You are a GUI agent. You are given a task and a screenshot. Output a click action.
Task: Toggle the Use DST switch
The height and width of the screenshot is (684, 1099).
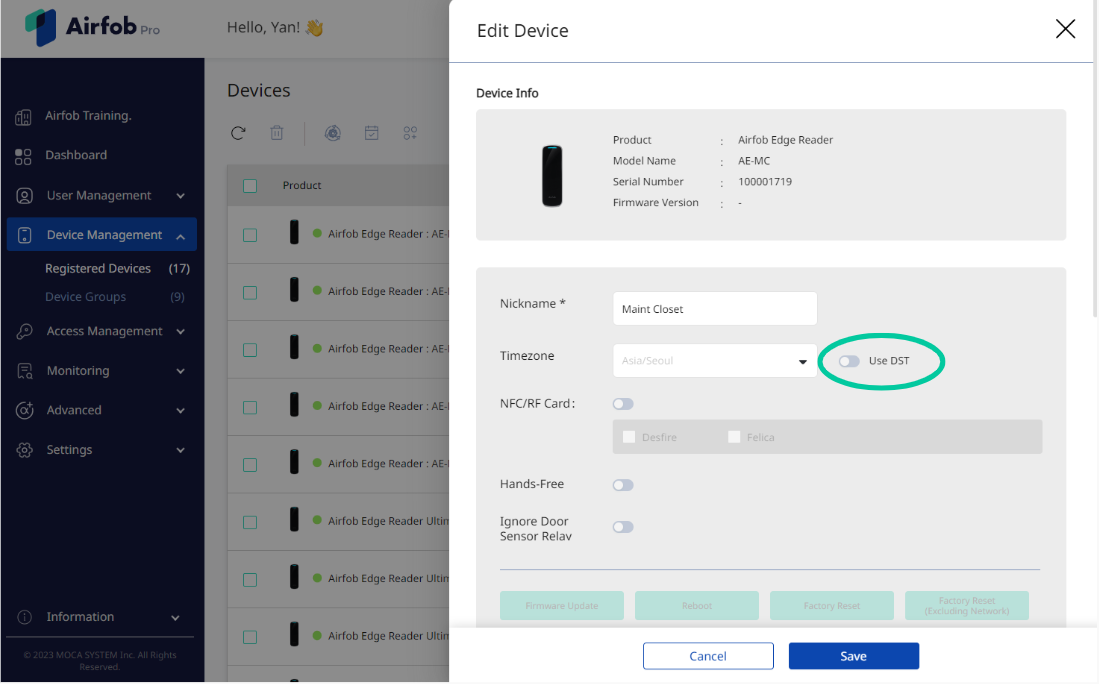tap(849, 361)
